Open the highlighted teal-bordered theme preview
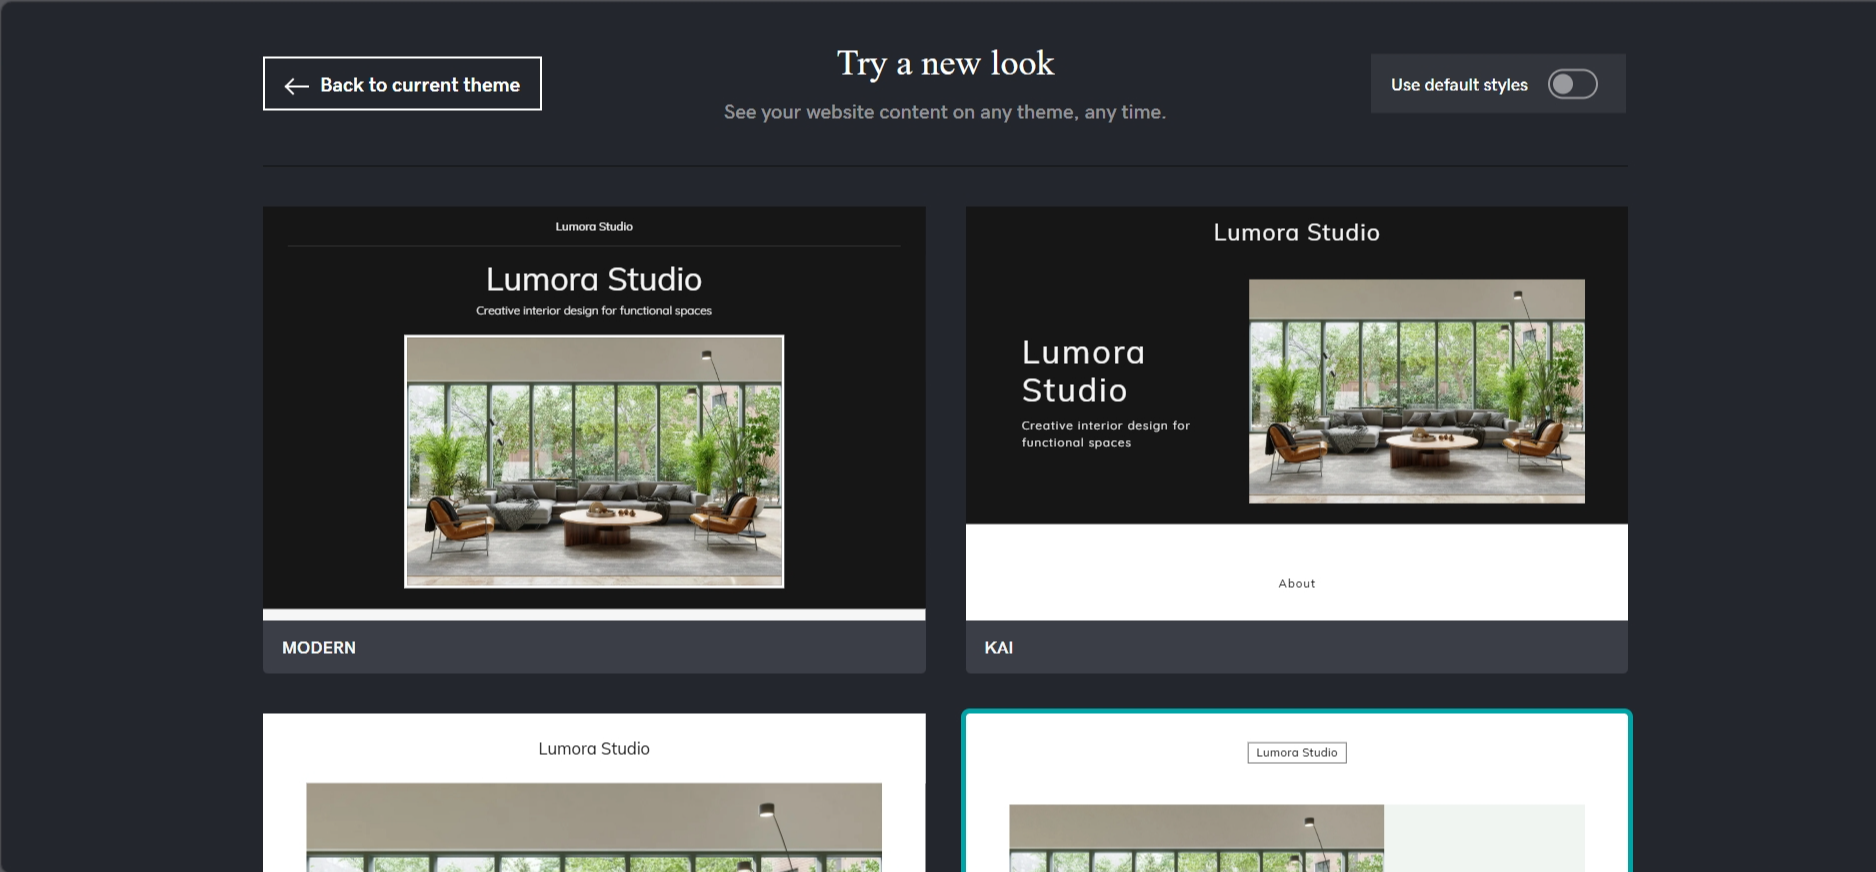This screenshot has width=1876, height=872. (1296, 792)
